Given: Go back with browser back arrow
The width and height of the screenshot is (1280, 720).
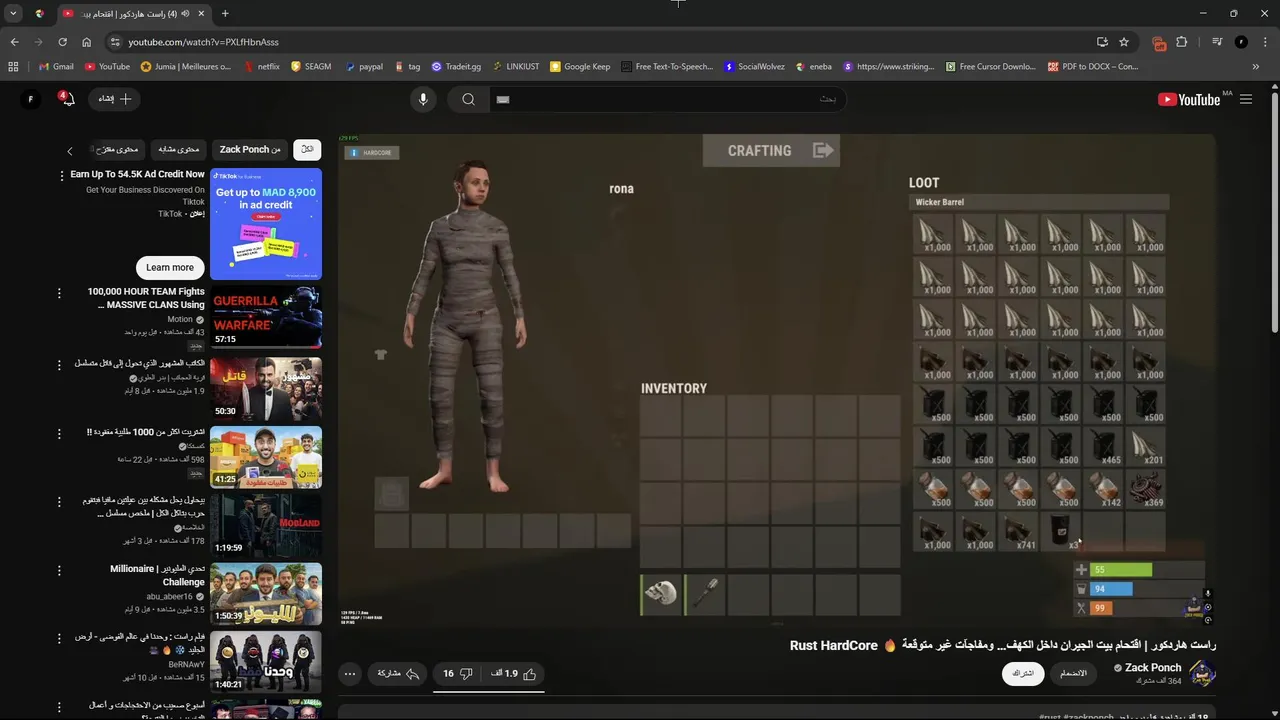Looking at the screenshot, I should [x=14, y=42].
